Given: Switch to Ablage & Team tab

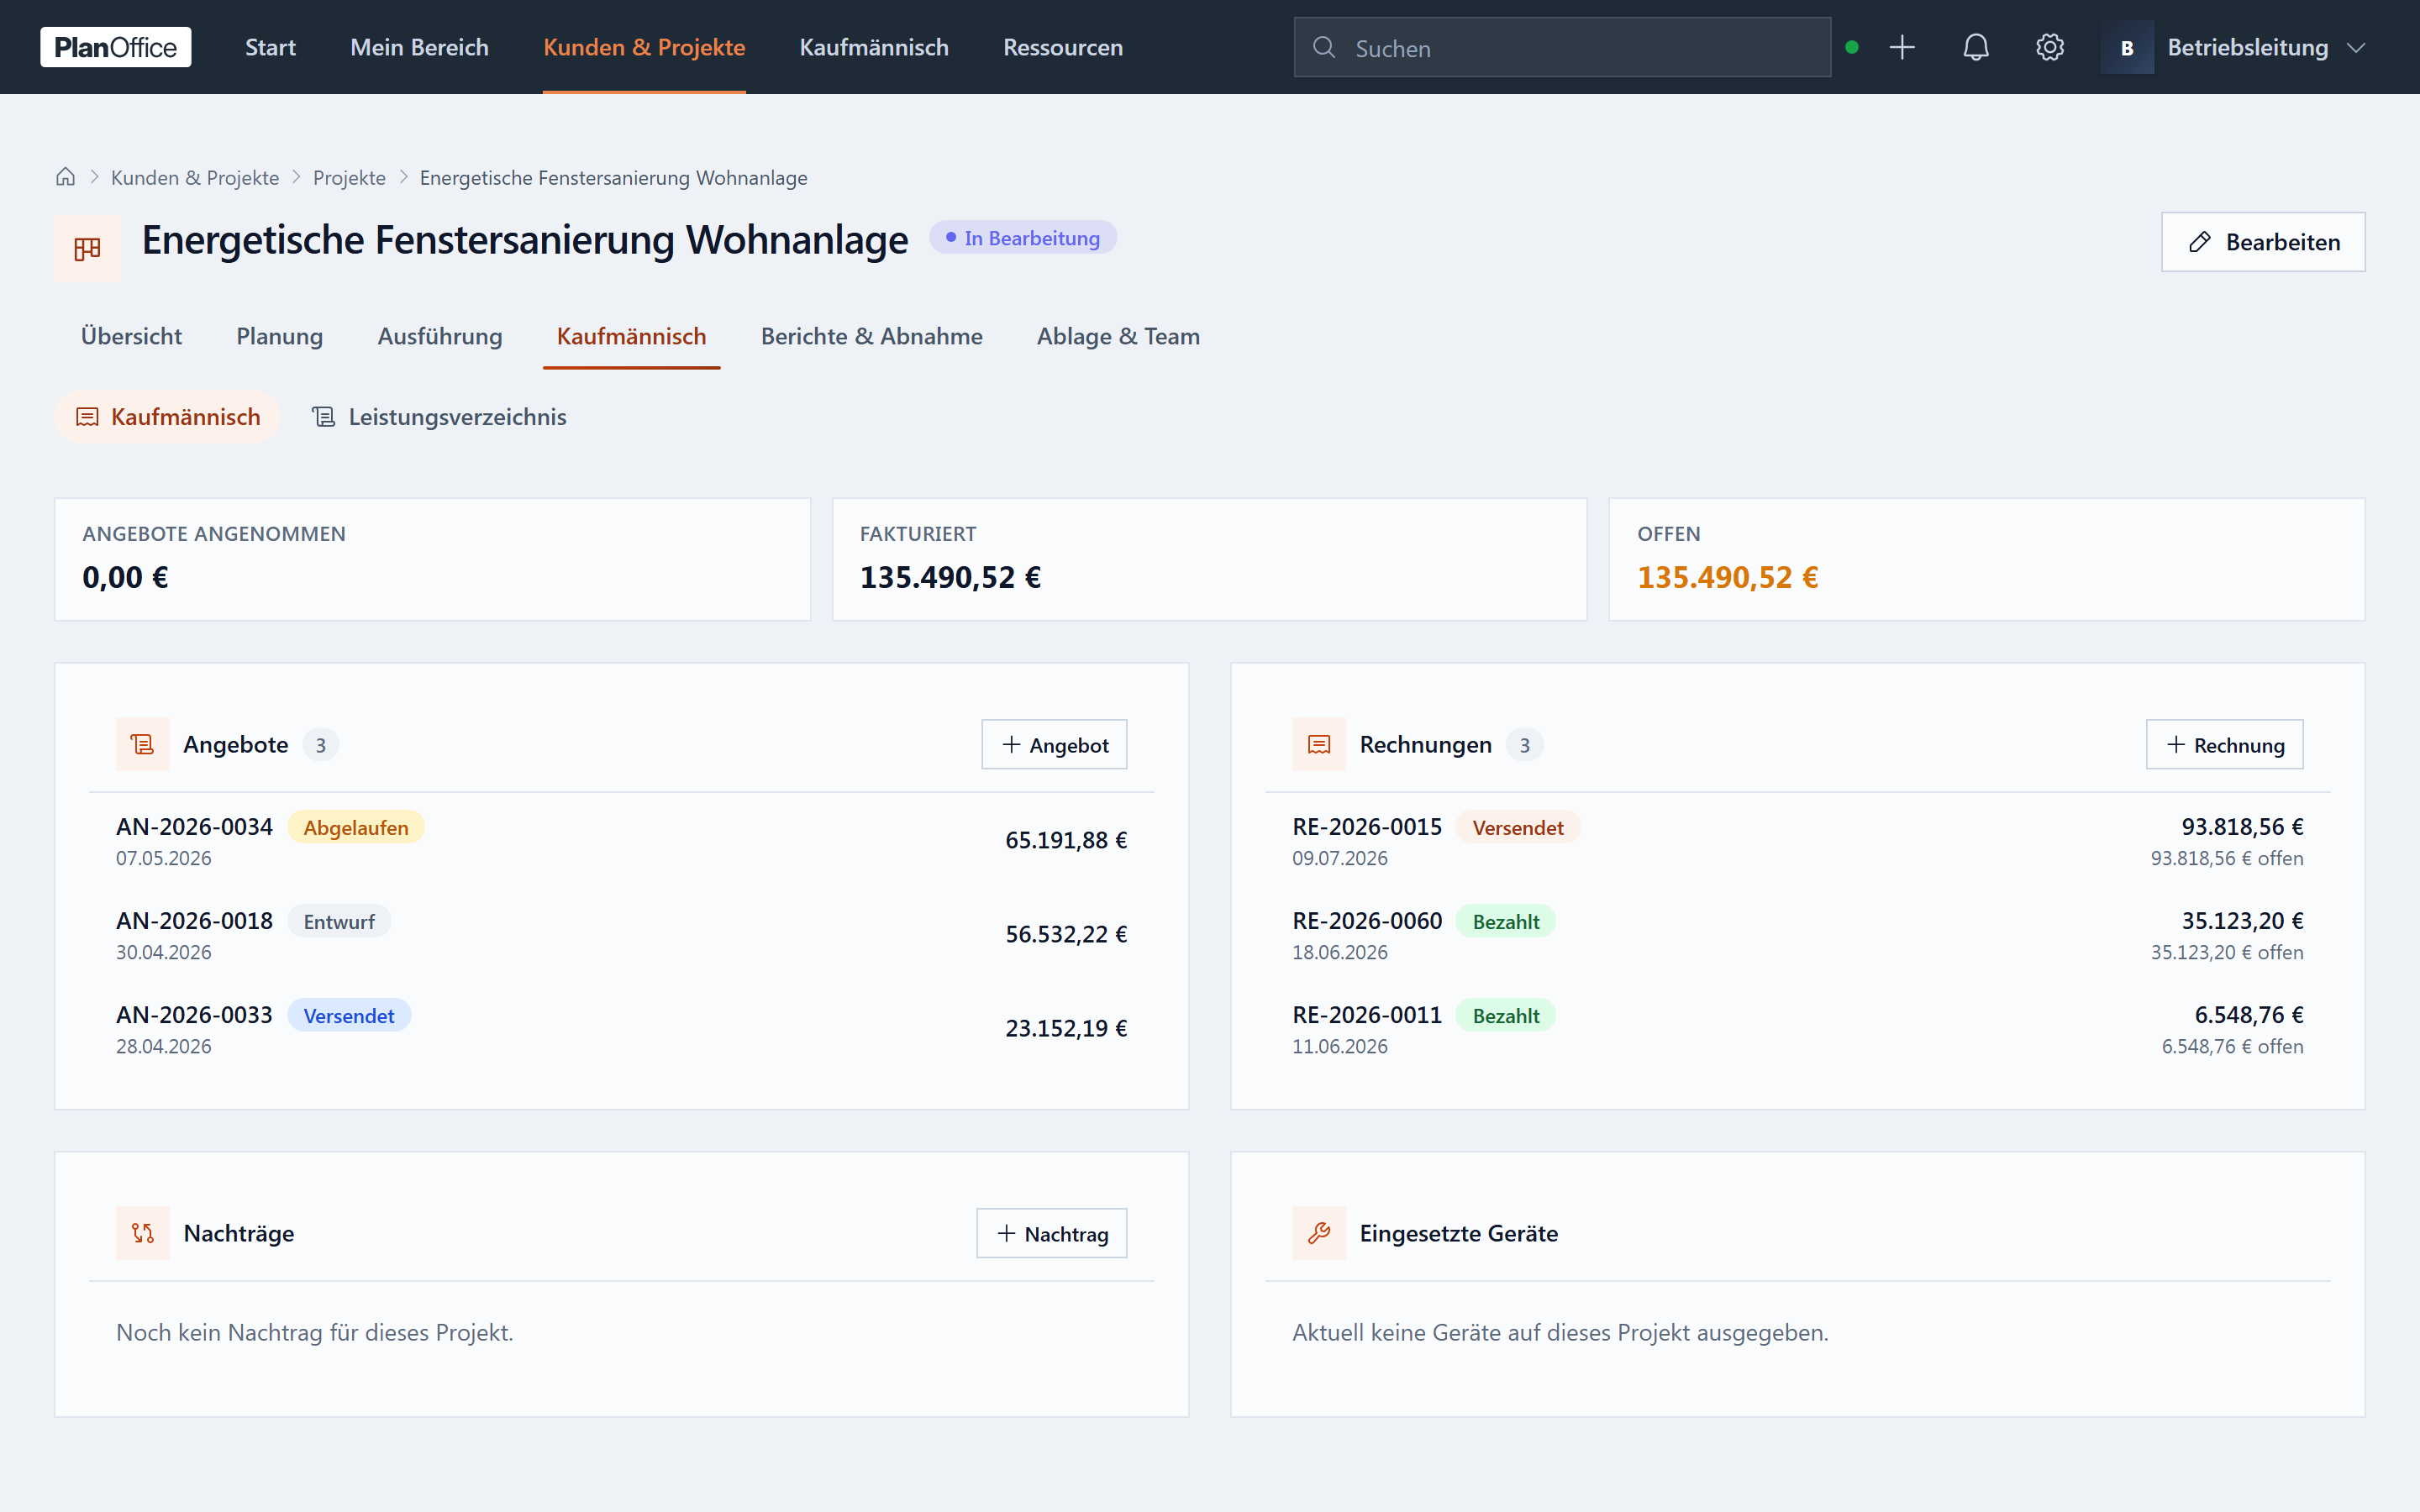Looking at the screenshot, I should pyautogui.click(x=1118, y=336).
